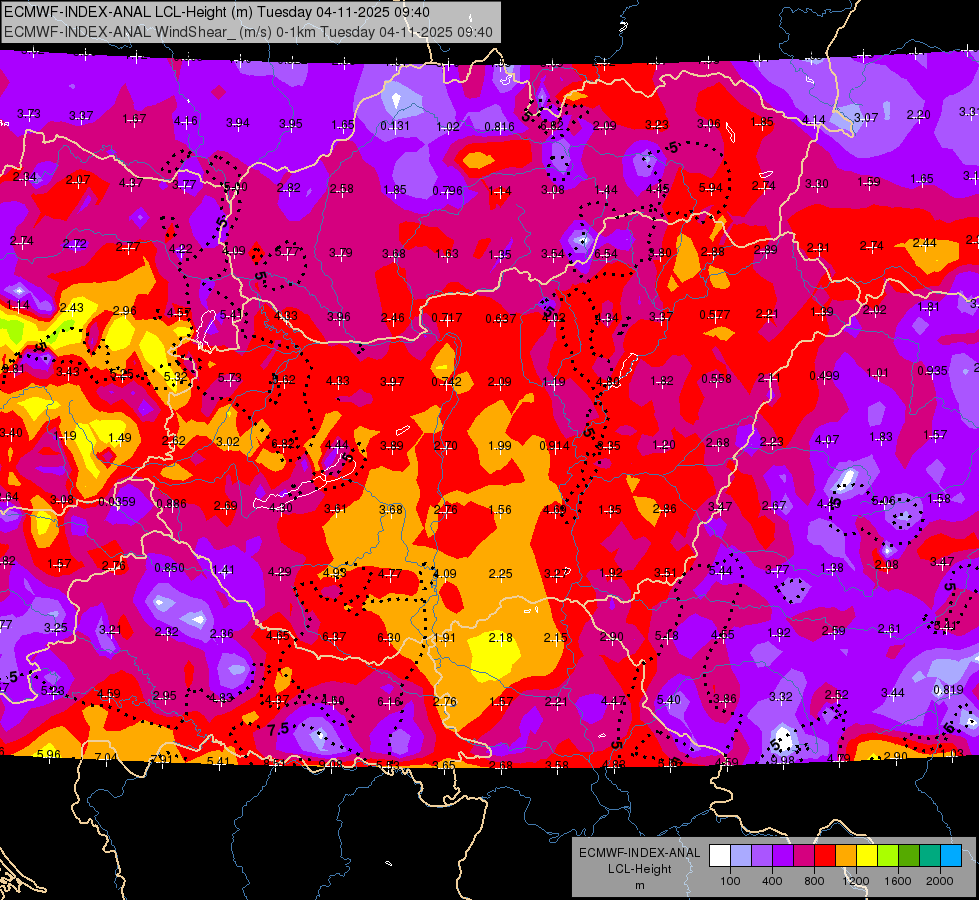
Task: Click the wind shear value 4.07
Action: point(827,440)
